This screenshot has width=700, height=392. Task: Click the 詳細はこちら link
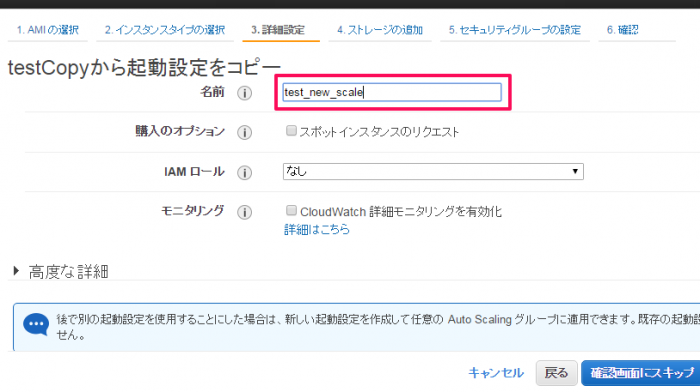click(317, 229)
